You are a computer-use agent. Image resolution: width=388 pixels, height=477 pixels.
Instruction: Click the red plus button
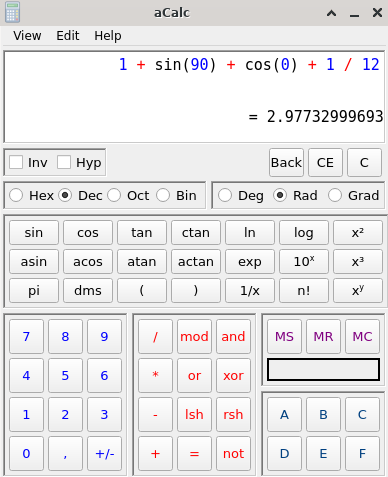tap(155, 453)
